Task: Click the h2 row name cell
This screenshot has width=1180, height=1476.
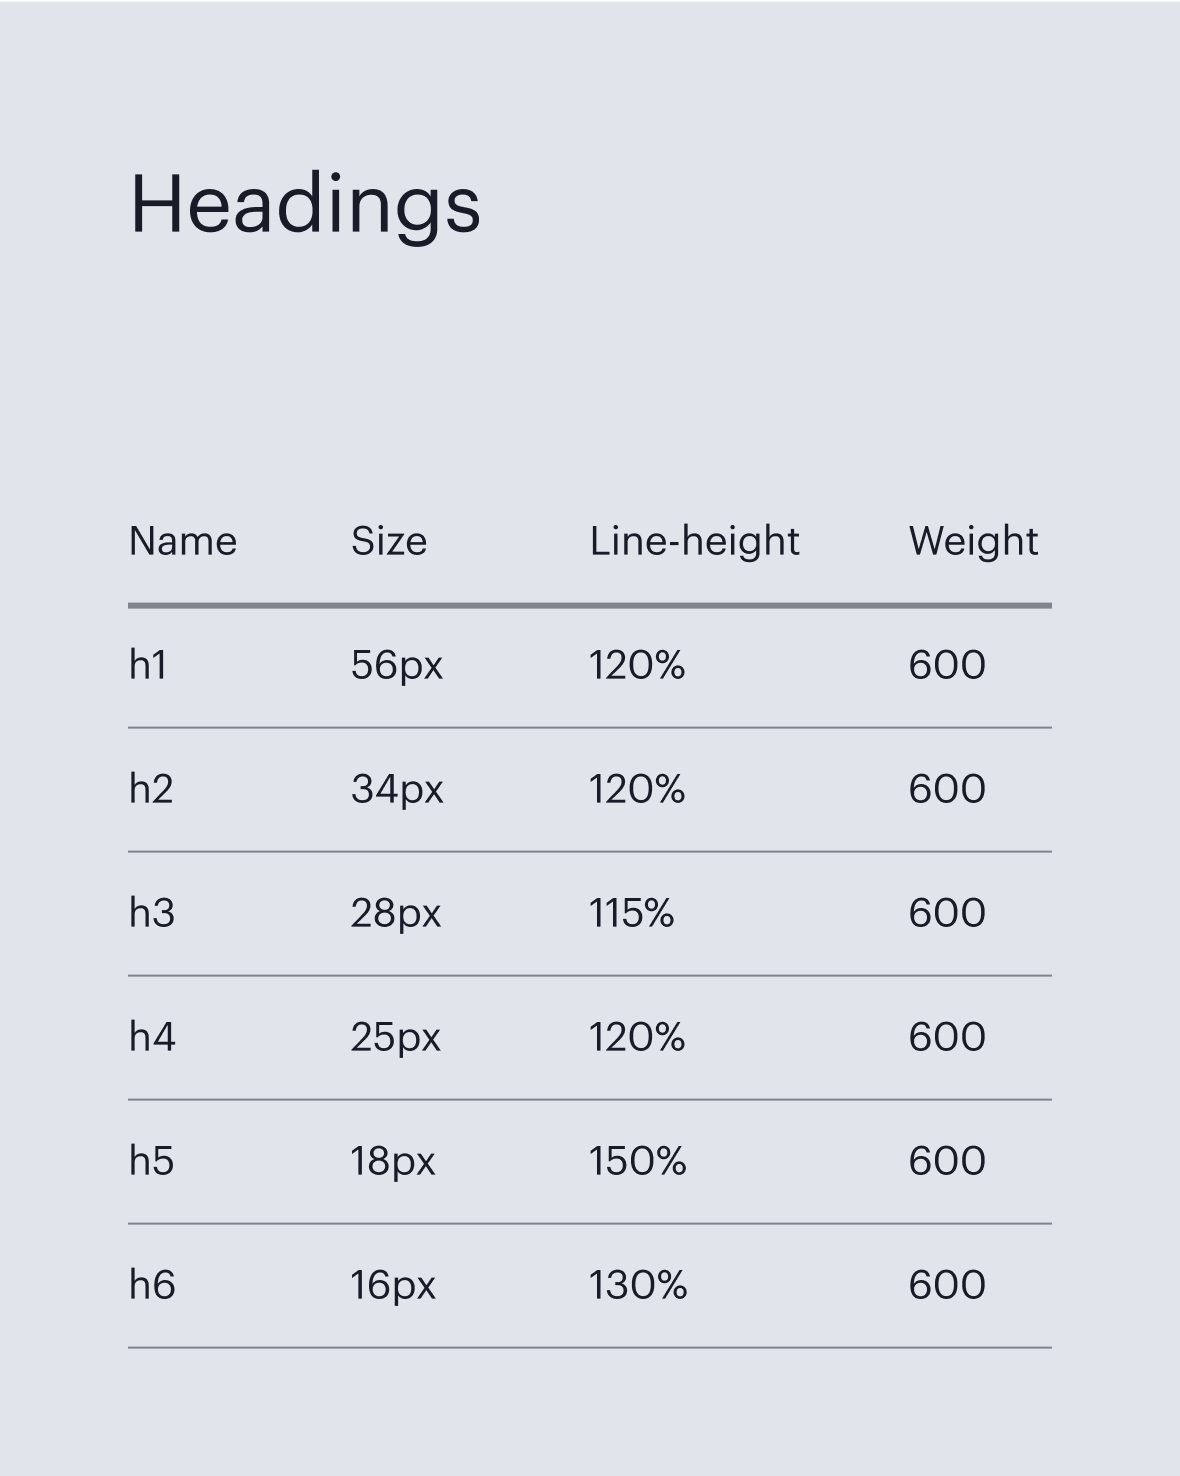Action: coord(151,789)
